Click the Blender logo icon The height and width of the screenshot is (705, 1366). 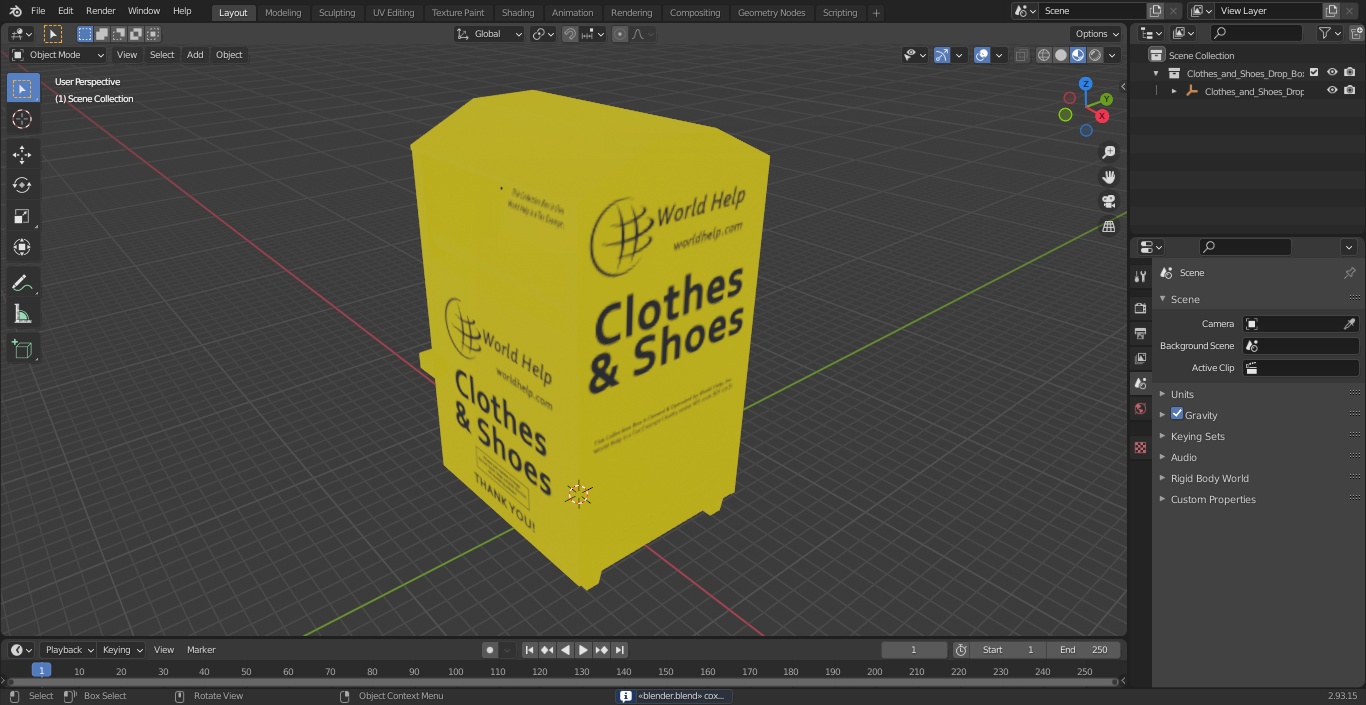[x=15, y=11]
